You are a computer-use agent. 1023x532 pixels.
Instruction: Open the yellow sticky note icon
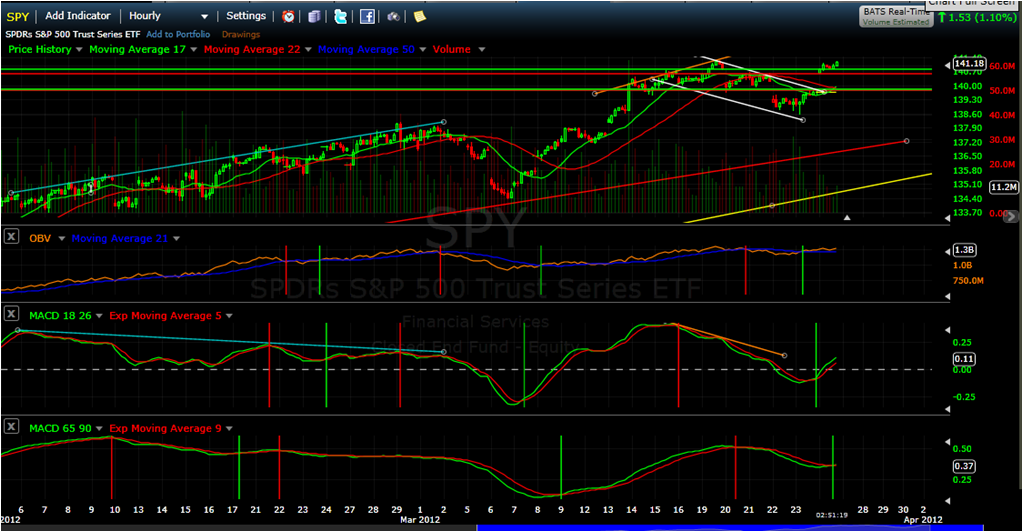click(x=420, y=16)
